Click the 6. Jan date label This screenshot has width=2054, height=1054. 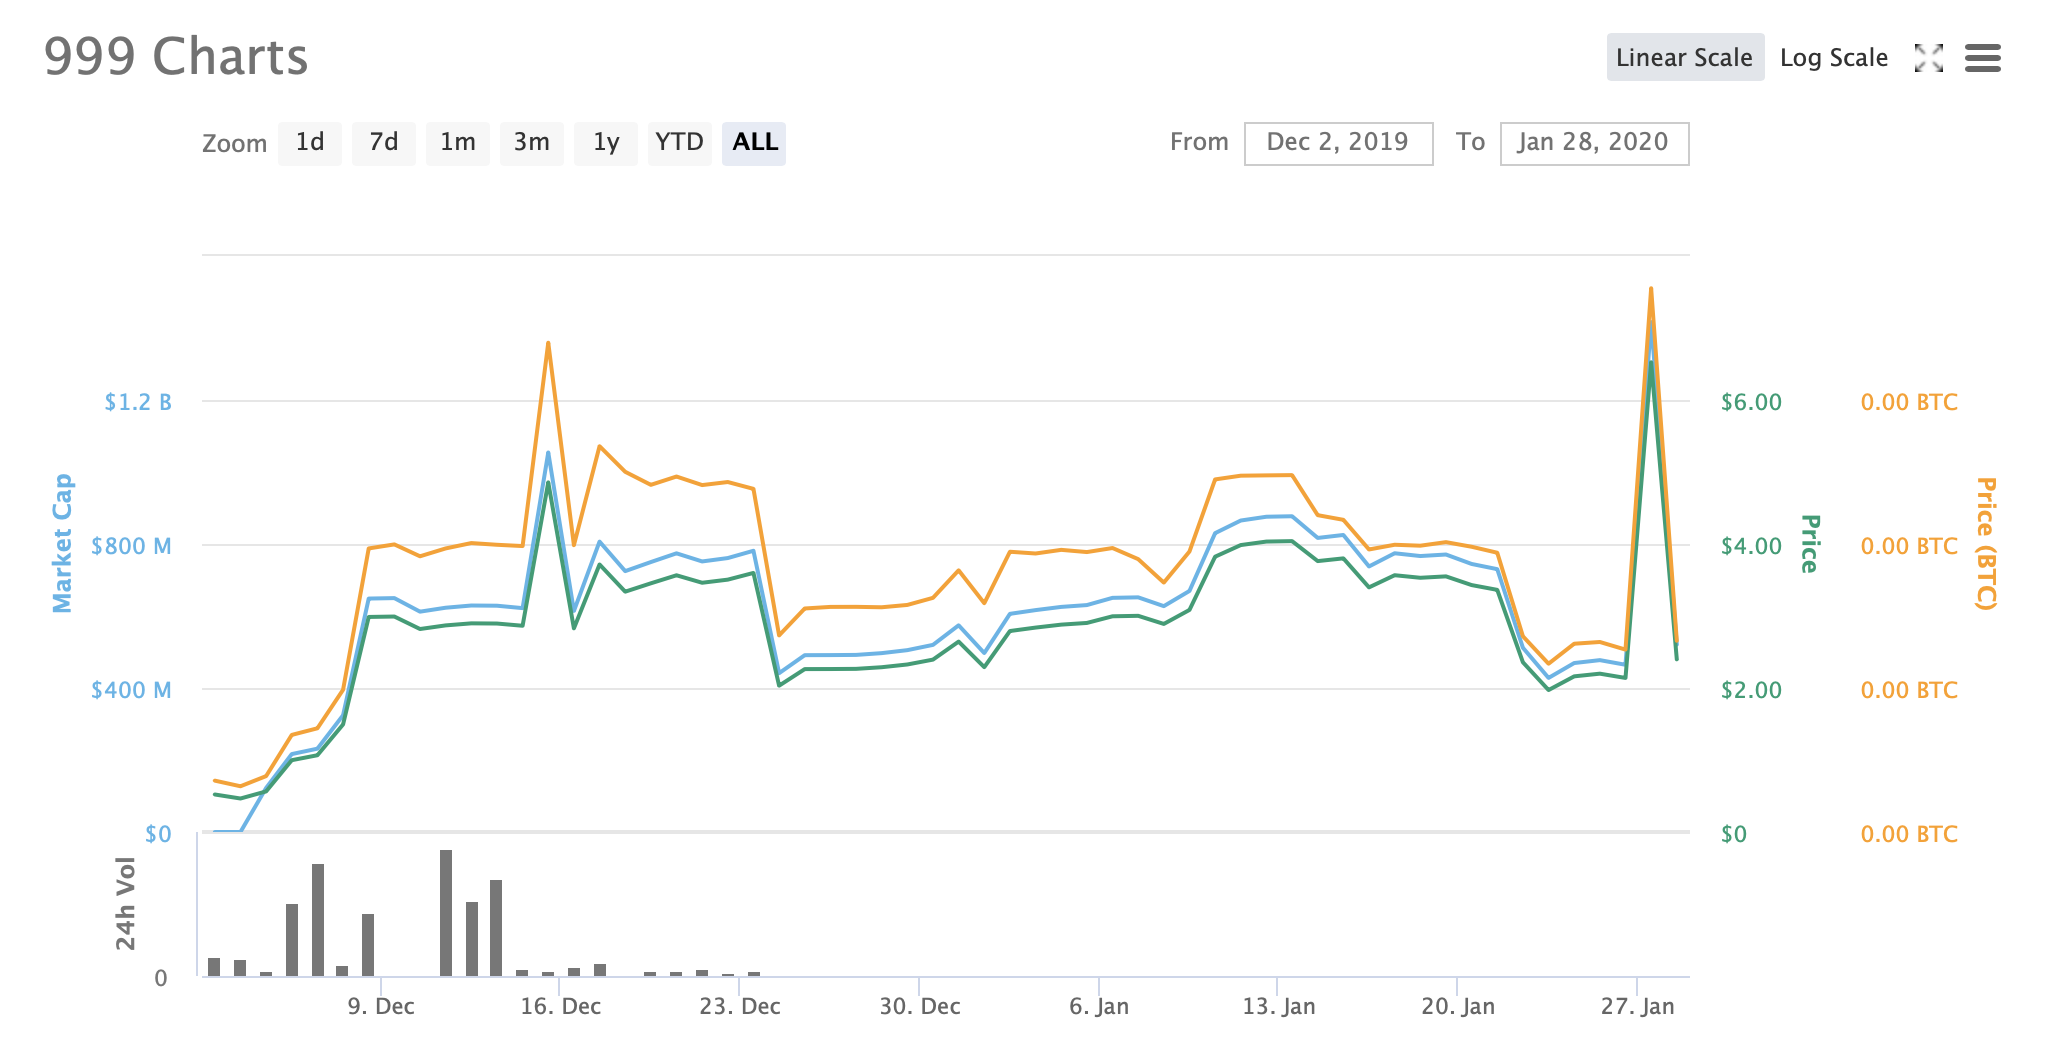click(x=1099, y=1006)
